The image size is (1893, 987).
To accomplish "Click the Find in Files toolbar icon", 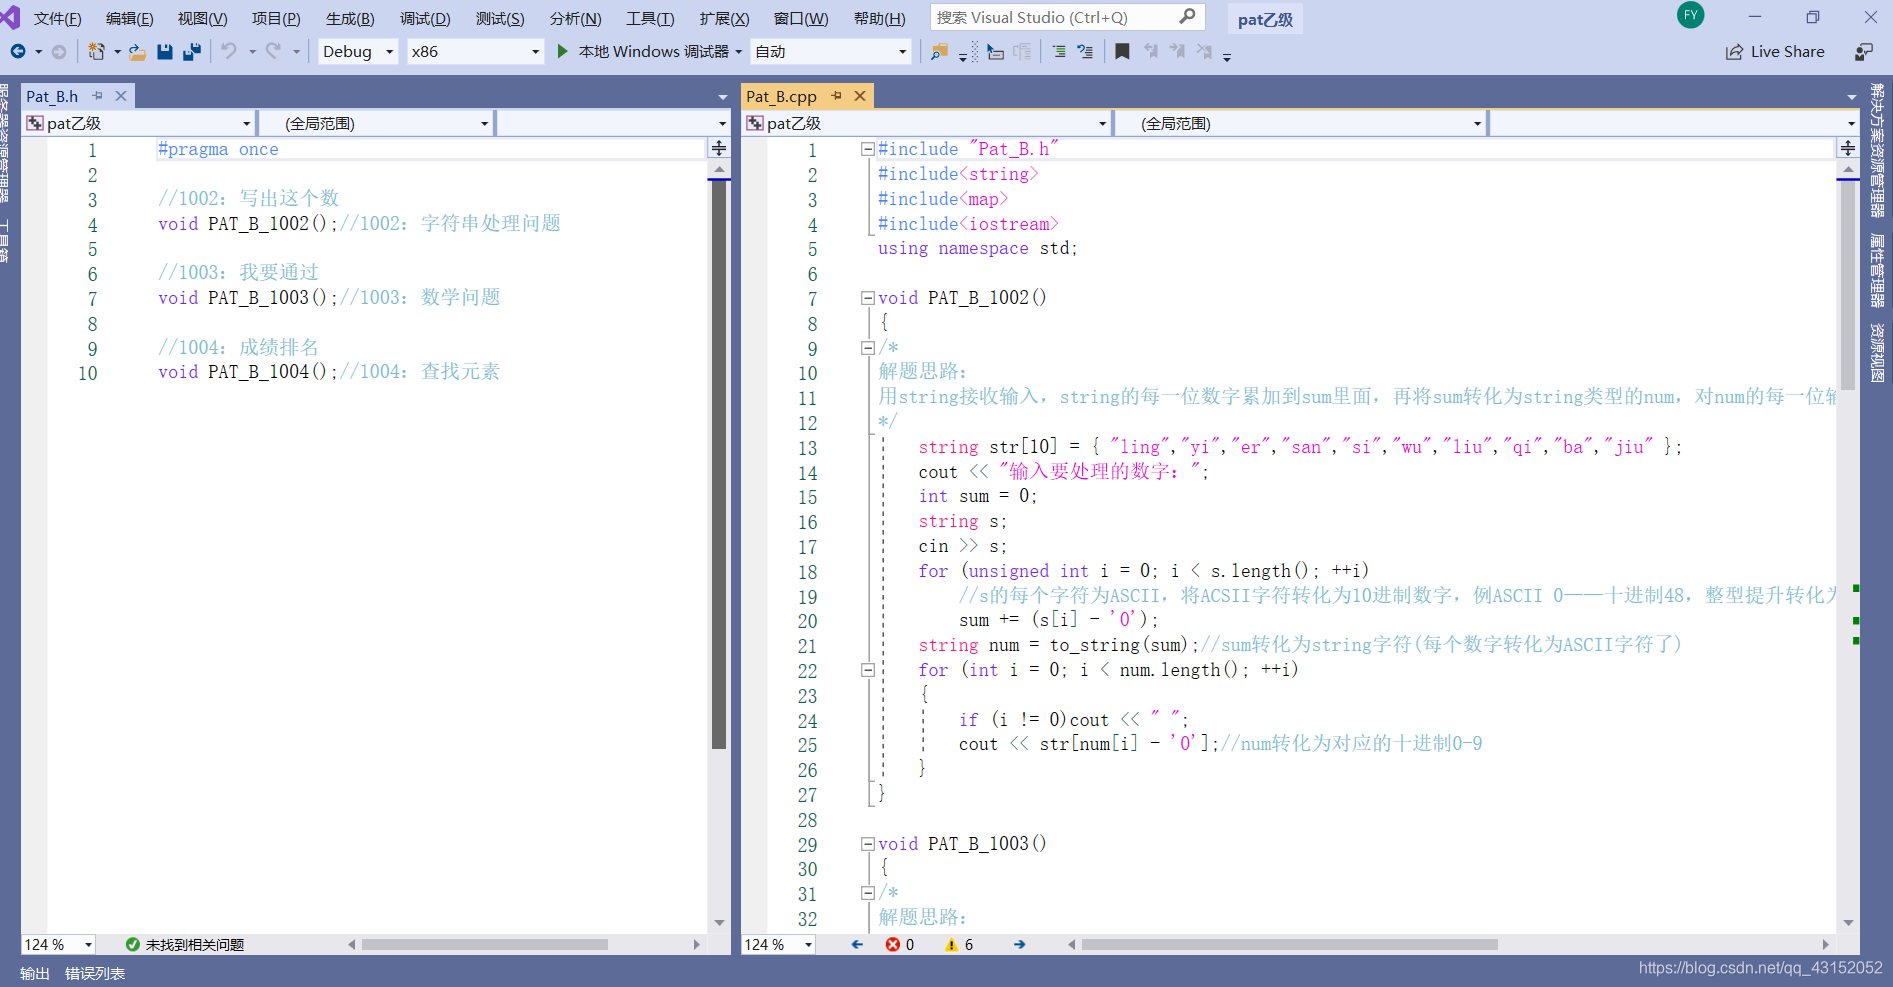I will [x=939, y=52].
